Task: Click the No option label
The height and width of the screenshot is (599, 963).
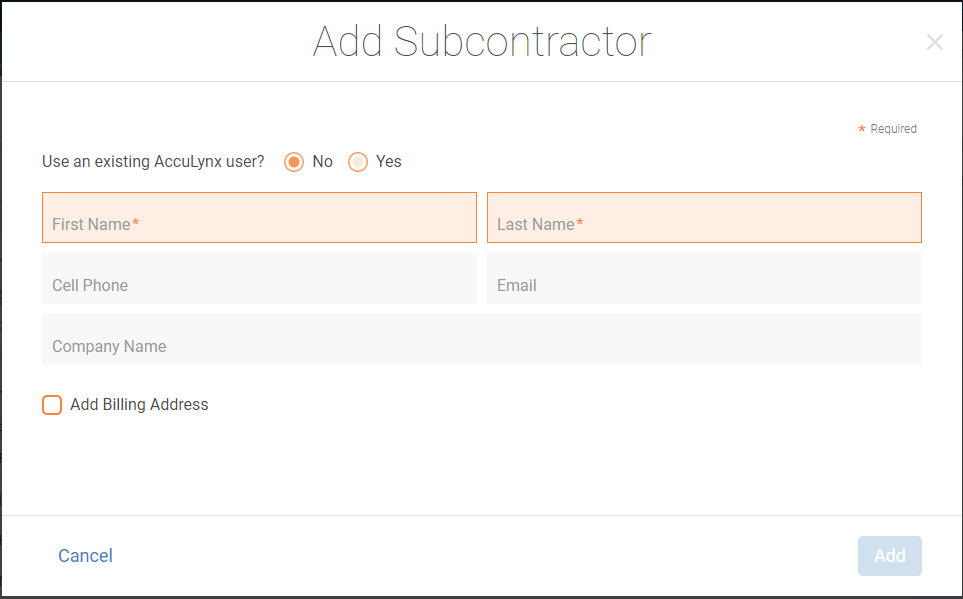Action: tap(322, 162)
